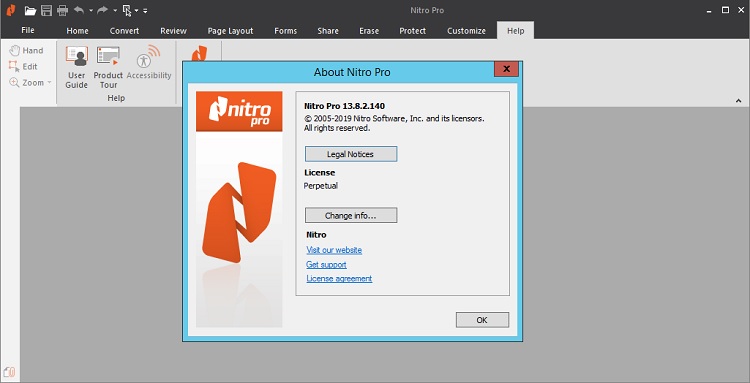The height and width of the screenshot is (383, 750).
Task: Collapse the ribbon with the chevron
Action: 739,101
